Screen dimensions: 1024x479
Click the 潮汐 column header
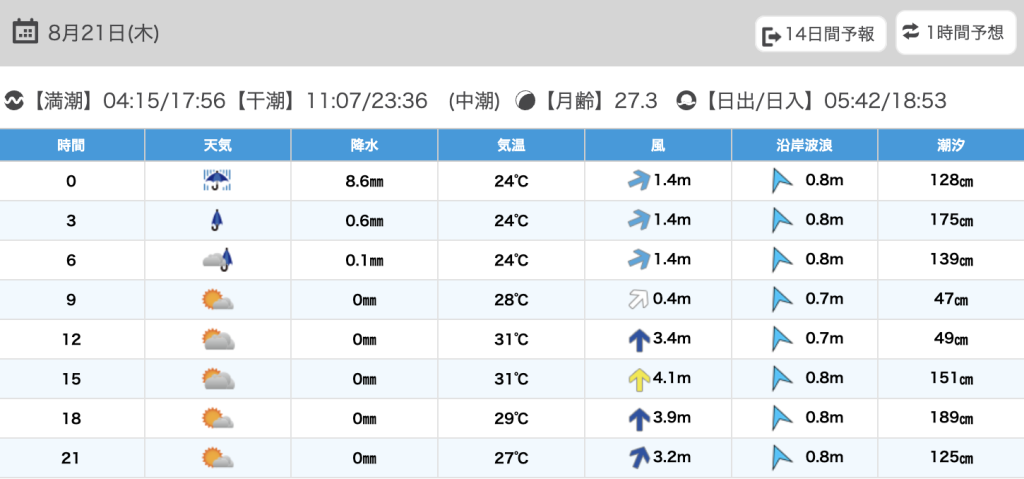tap(952, 145)
